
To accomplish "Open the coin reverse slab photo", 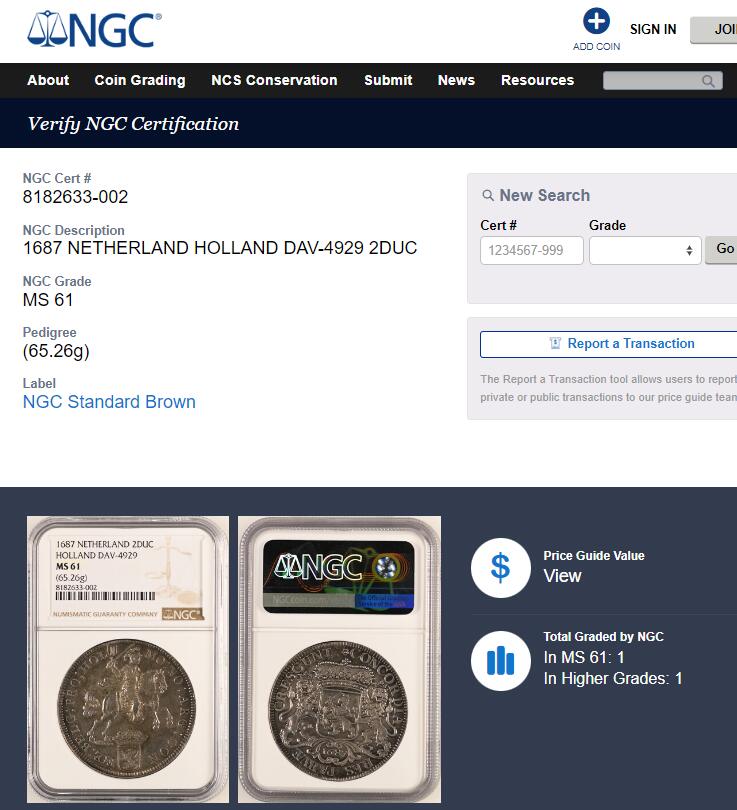I will [x=339, y=659].
